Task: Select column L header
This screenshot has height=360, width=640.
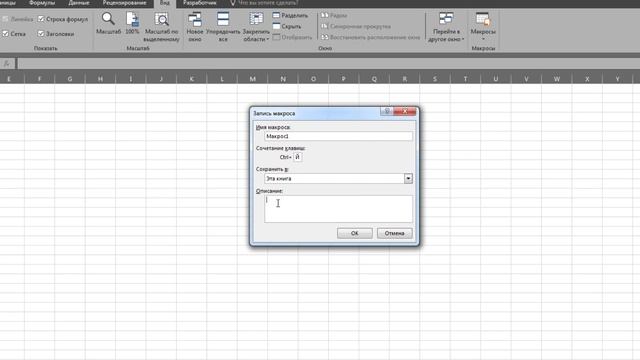Action: coord(222,79)
